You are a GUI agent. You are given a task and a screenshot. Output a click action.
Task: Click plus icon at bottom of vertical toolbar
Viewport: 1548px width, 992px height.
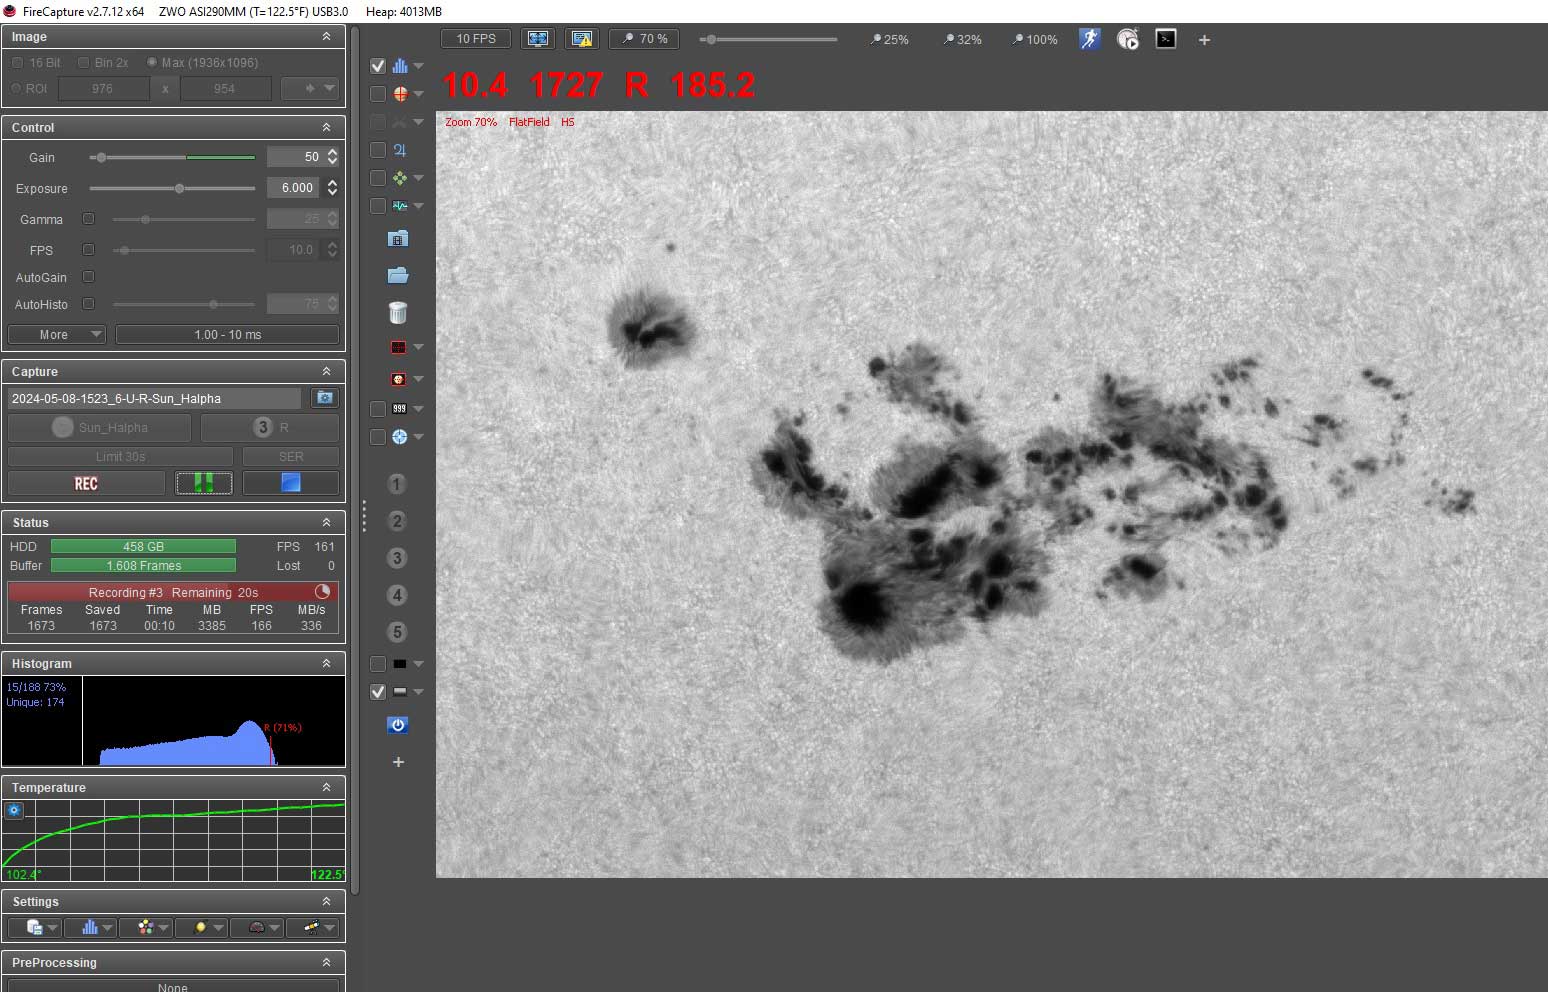pos(398,762)
